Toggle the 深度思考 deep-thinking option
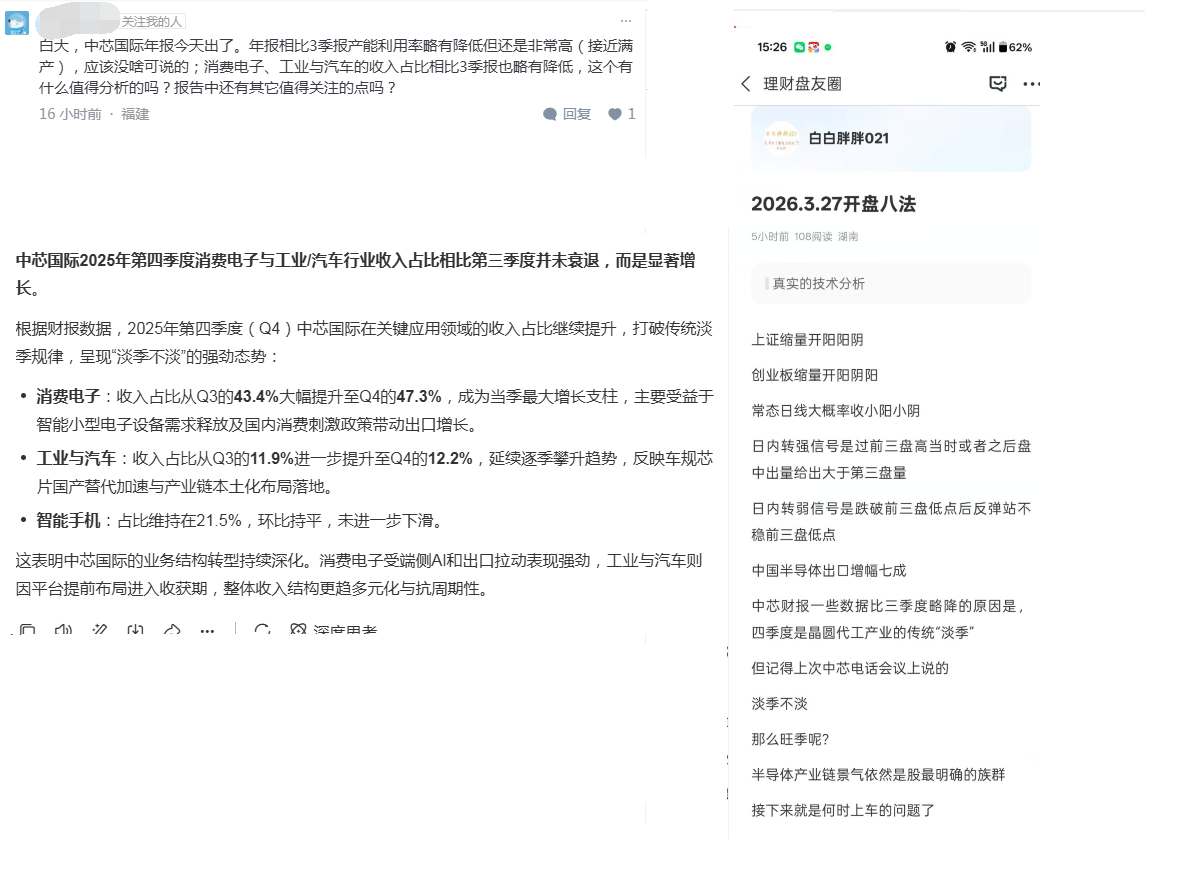 [x=333, y=630]
